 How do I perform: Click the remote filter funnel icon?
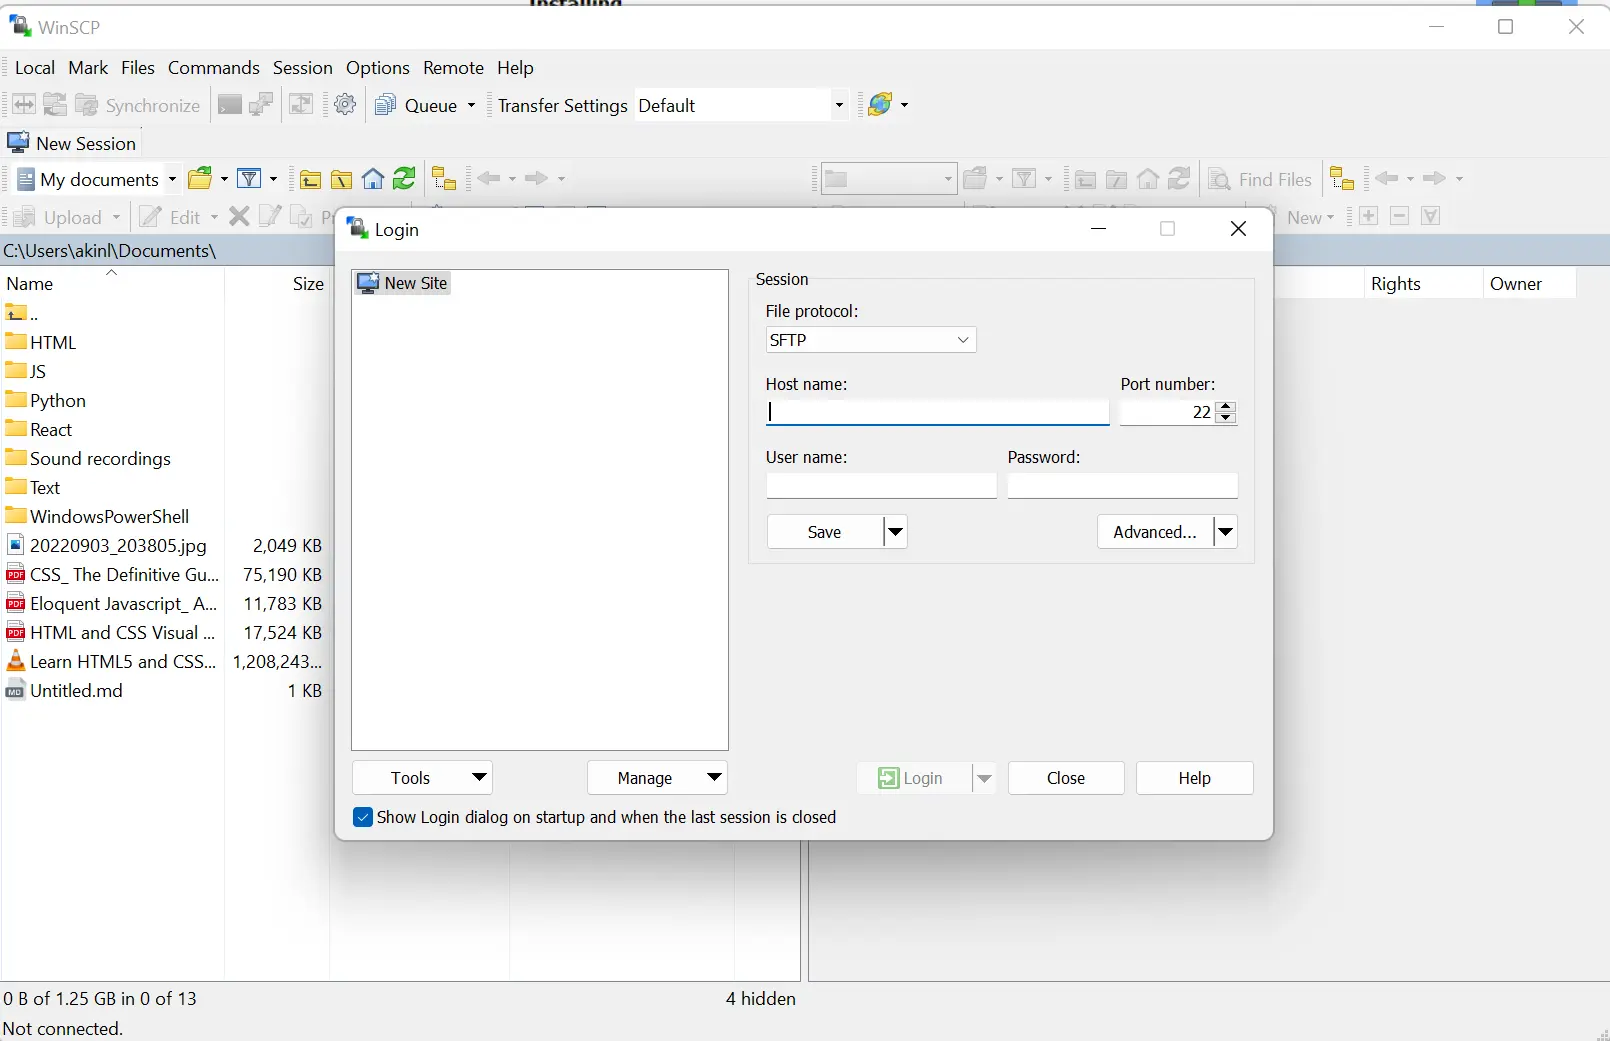[1024, 179]
